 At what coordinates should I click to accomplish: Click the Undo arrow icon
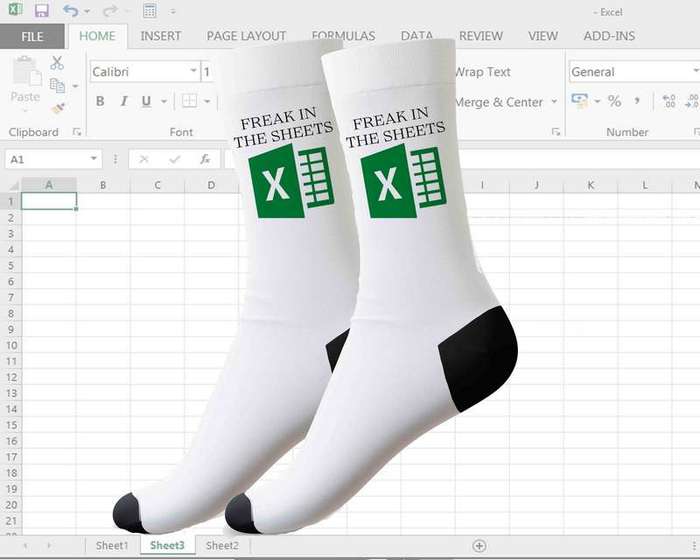[x=71, y=10]
